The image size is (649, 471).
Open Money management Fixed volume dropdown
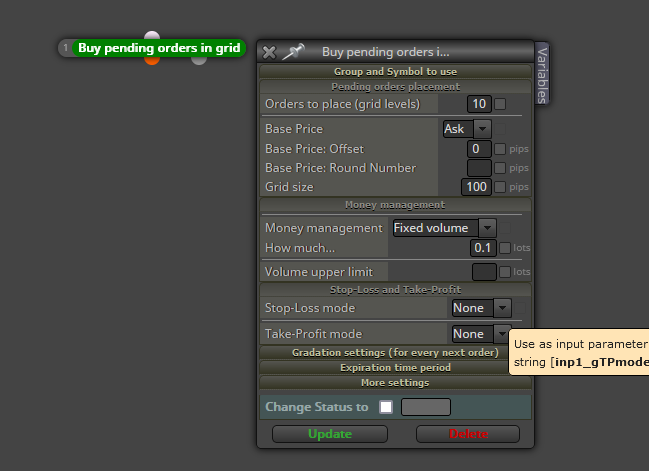445,228
